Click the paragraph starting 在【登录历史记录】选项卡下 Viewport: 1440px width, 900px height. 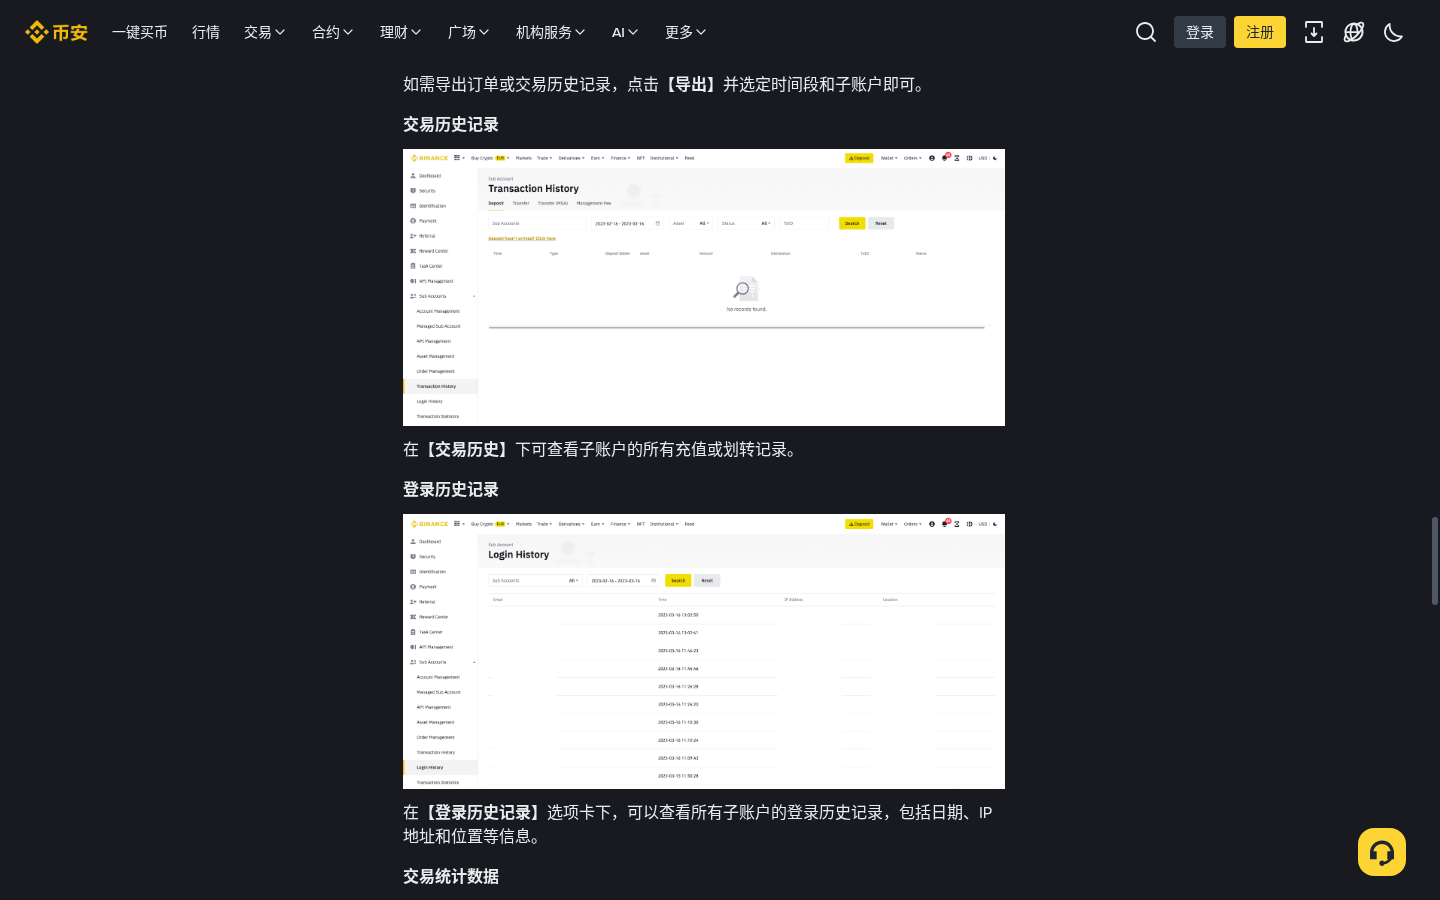[698, 825]
